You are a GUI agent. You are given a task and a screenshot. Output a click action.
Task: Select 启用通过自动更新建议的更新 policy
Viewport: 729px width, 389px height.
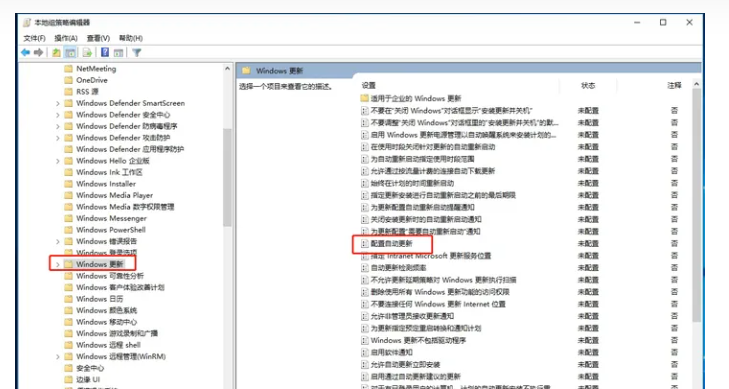point(415,376)
